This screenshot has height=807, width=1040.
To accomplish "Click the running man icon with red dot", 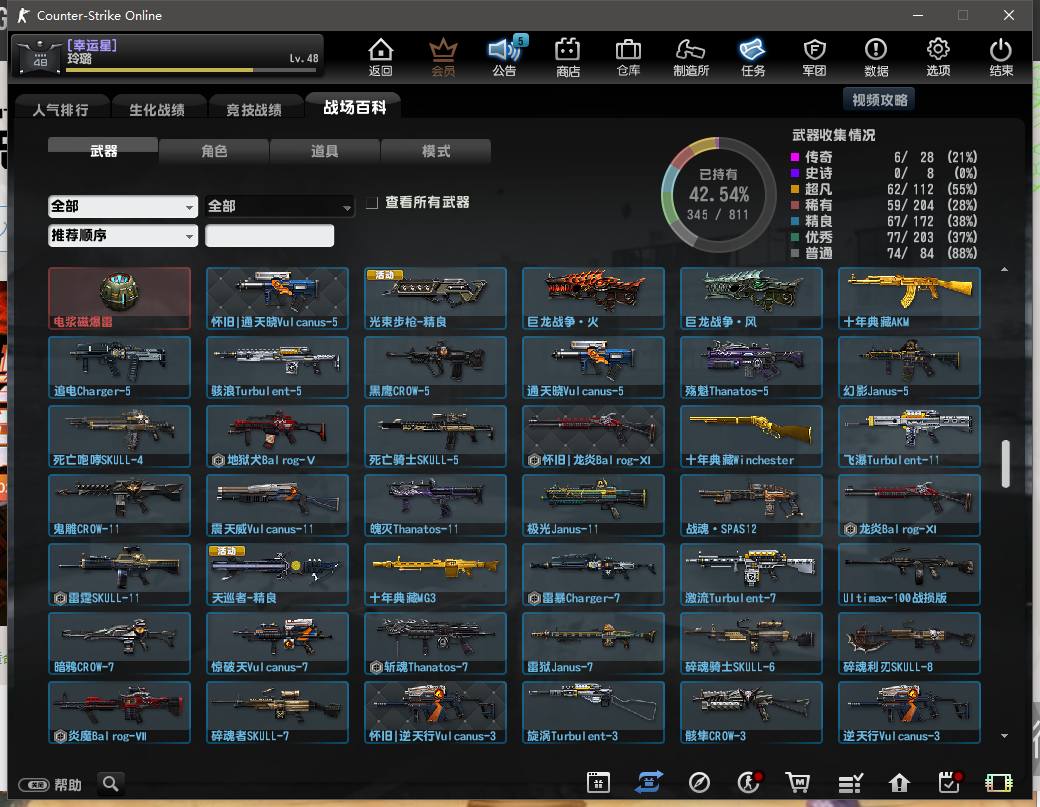I will click(x=749, y=782).
